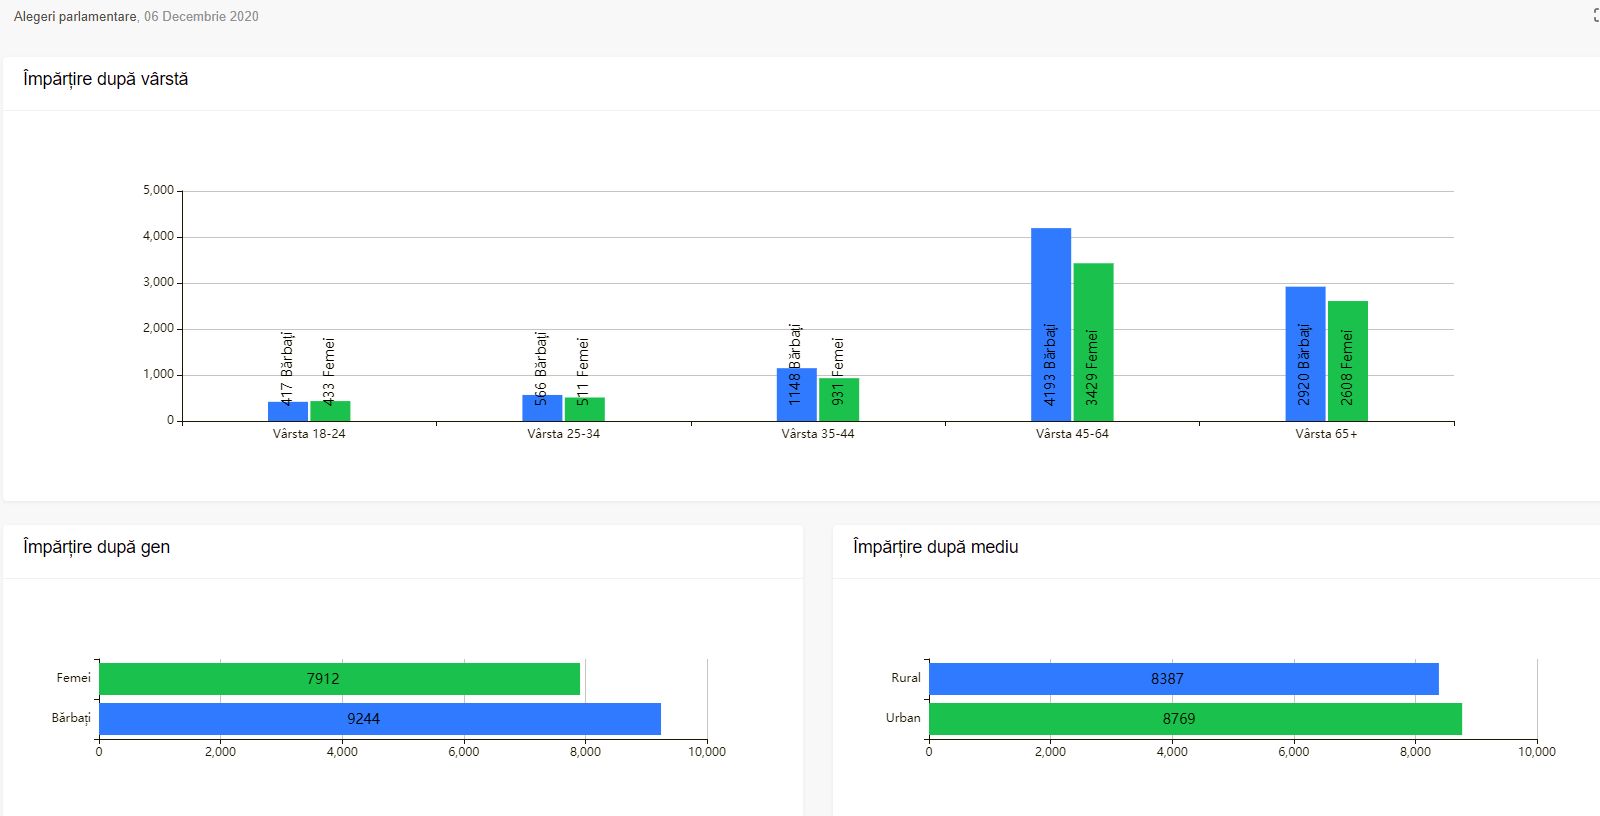Click the green 931 Femei bar for Vârsta 35-44
1600x816 pixels.
pos(838,399)
